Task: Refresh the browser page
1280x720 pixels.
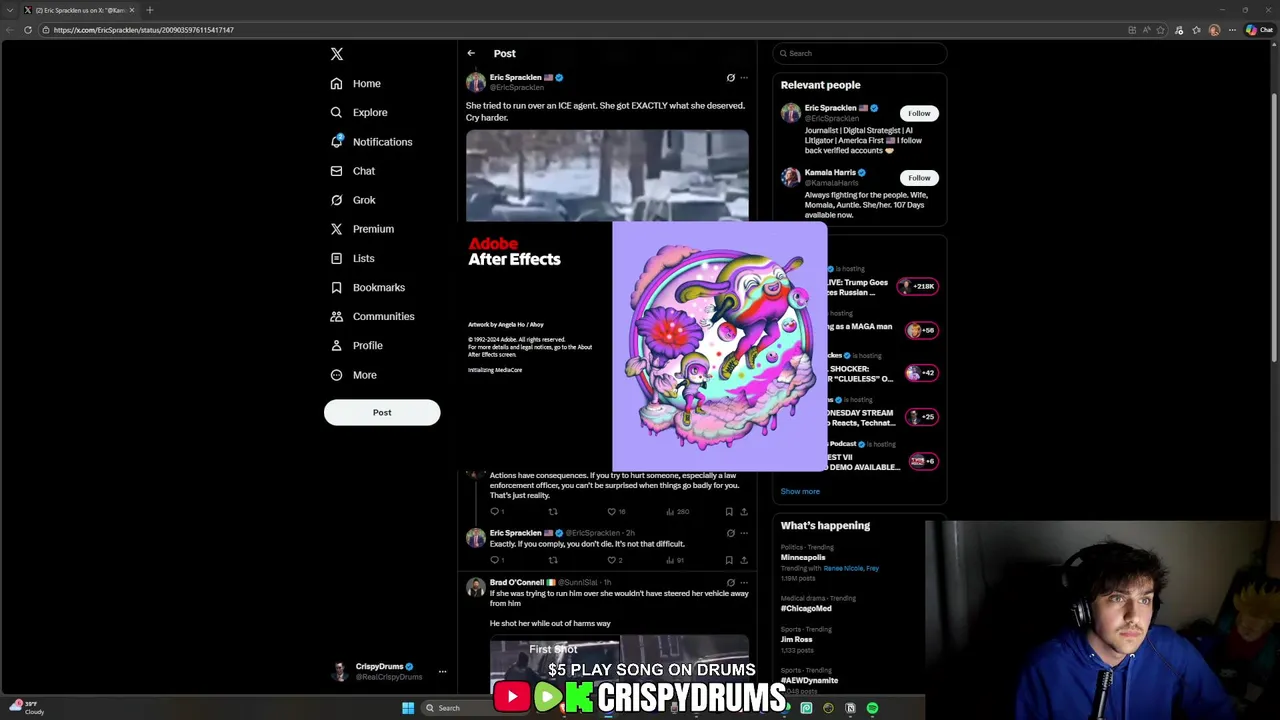Action: click(x=28, y=30)
